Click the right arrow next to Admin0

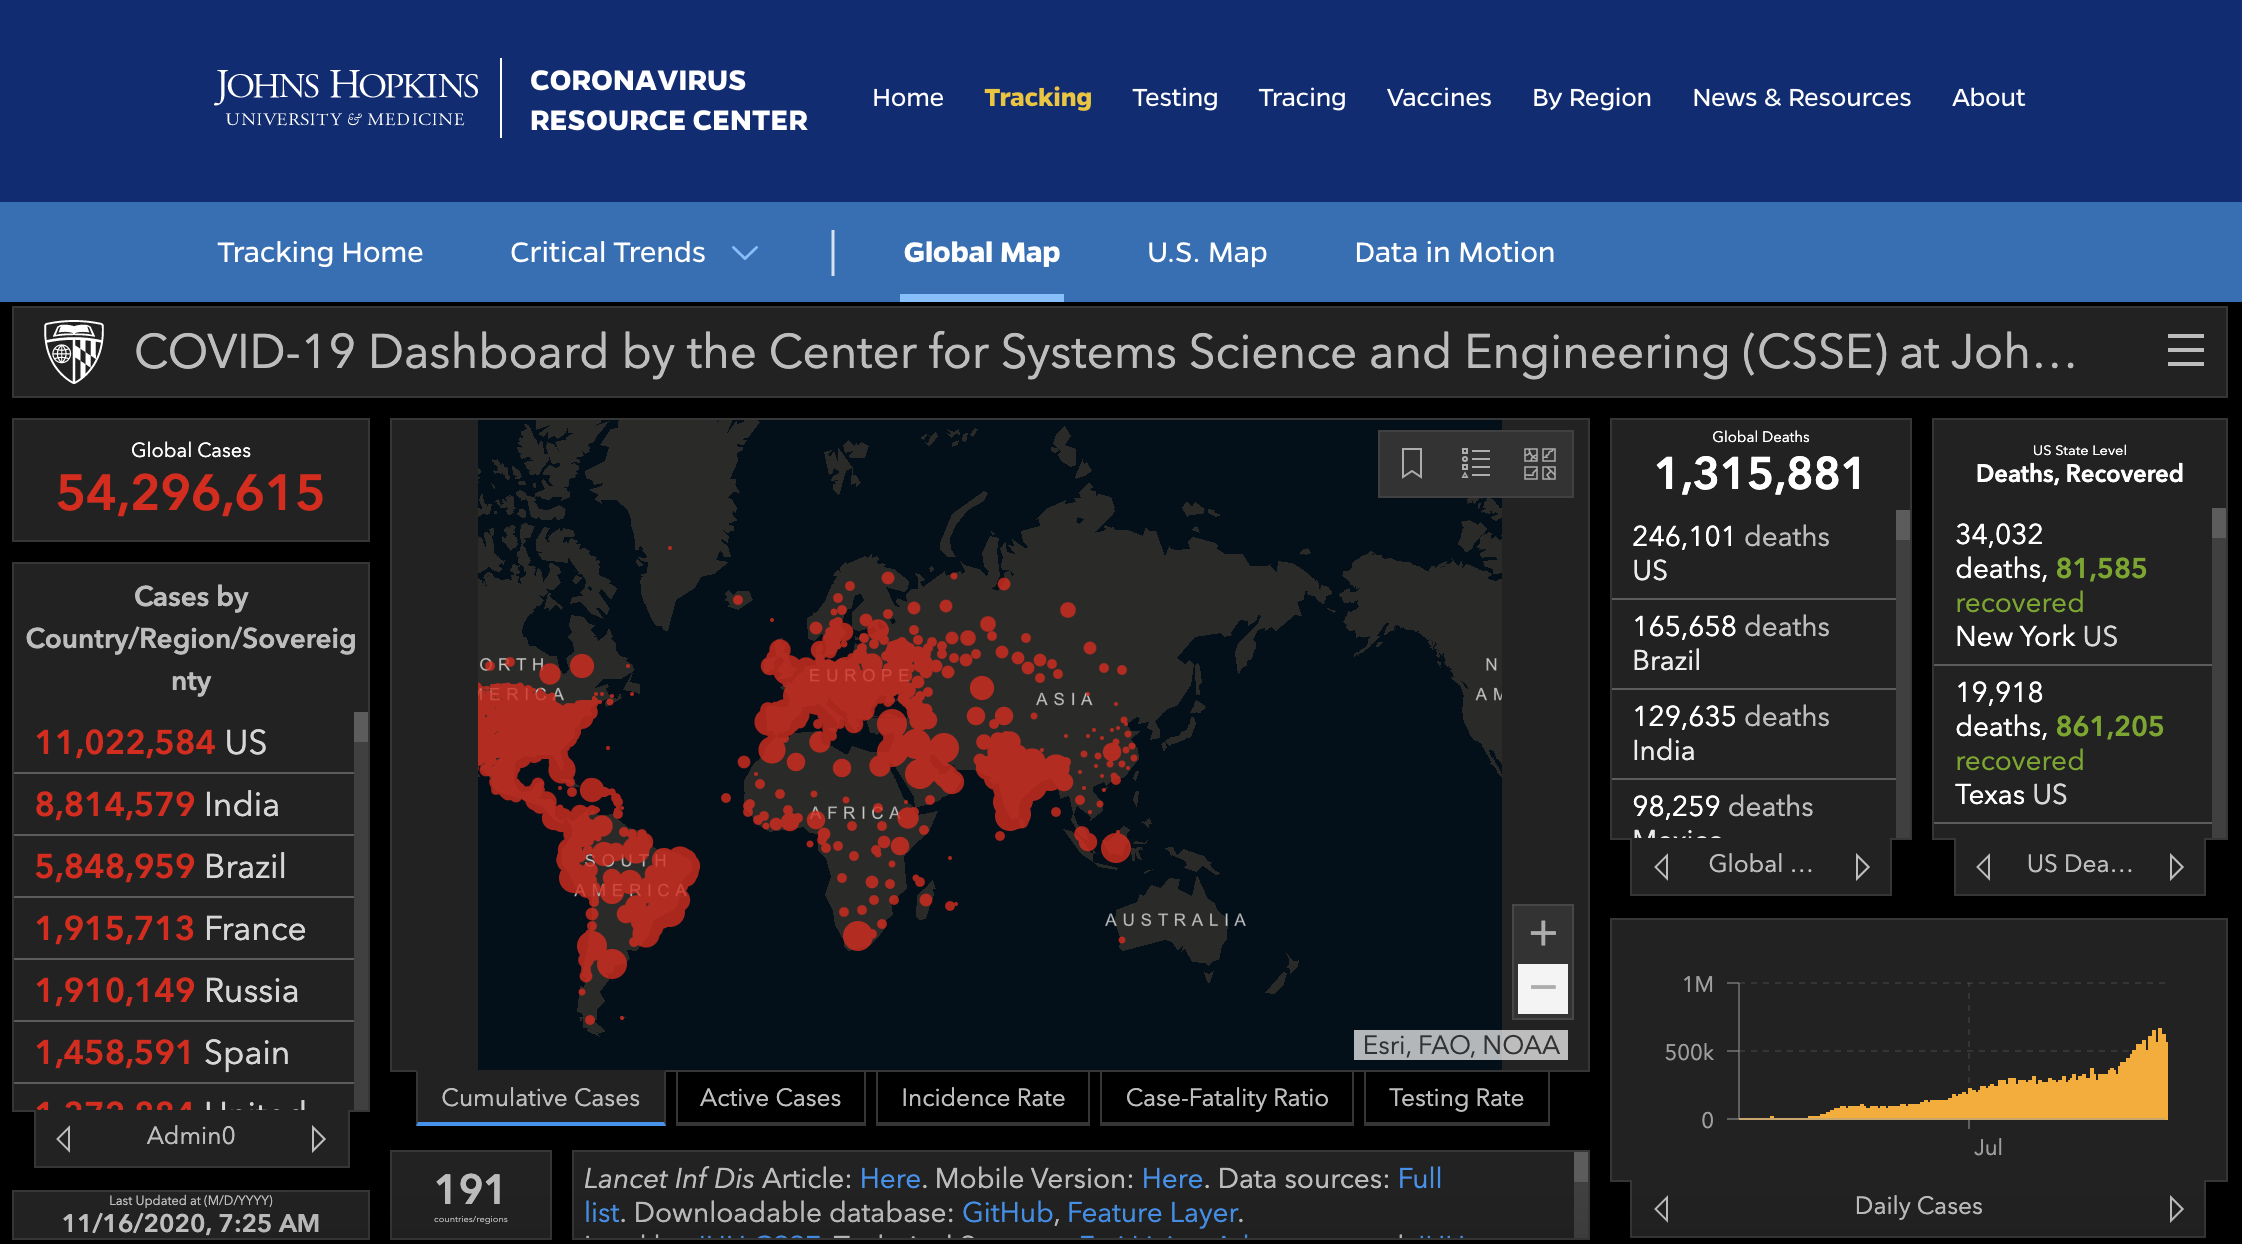pyautogui.click(x=318, y=1138)
